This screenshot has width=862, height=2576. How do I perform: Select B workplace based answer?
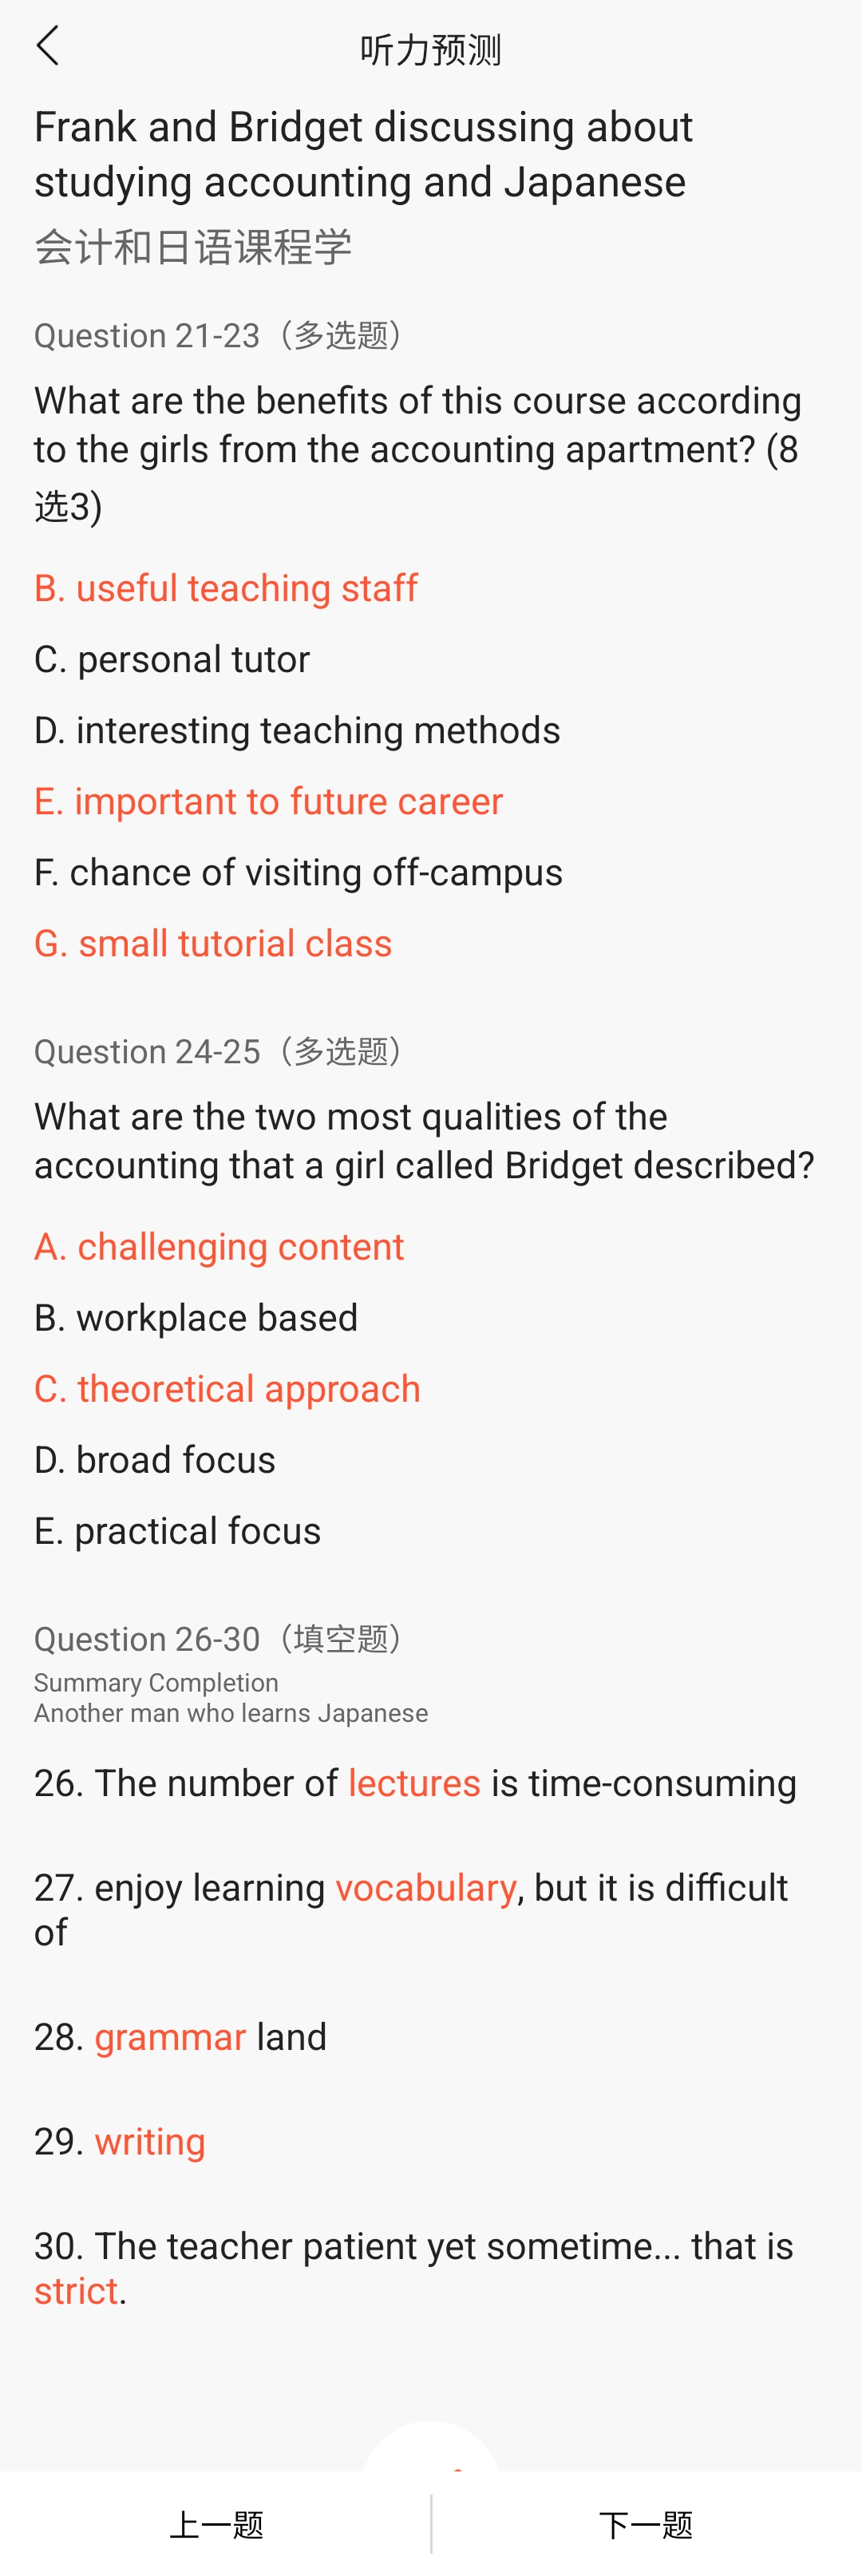pos(196,1317)
